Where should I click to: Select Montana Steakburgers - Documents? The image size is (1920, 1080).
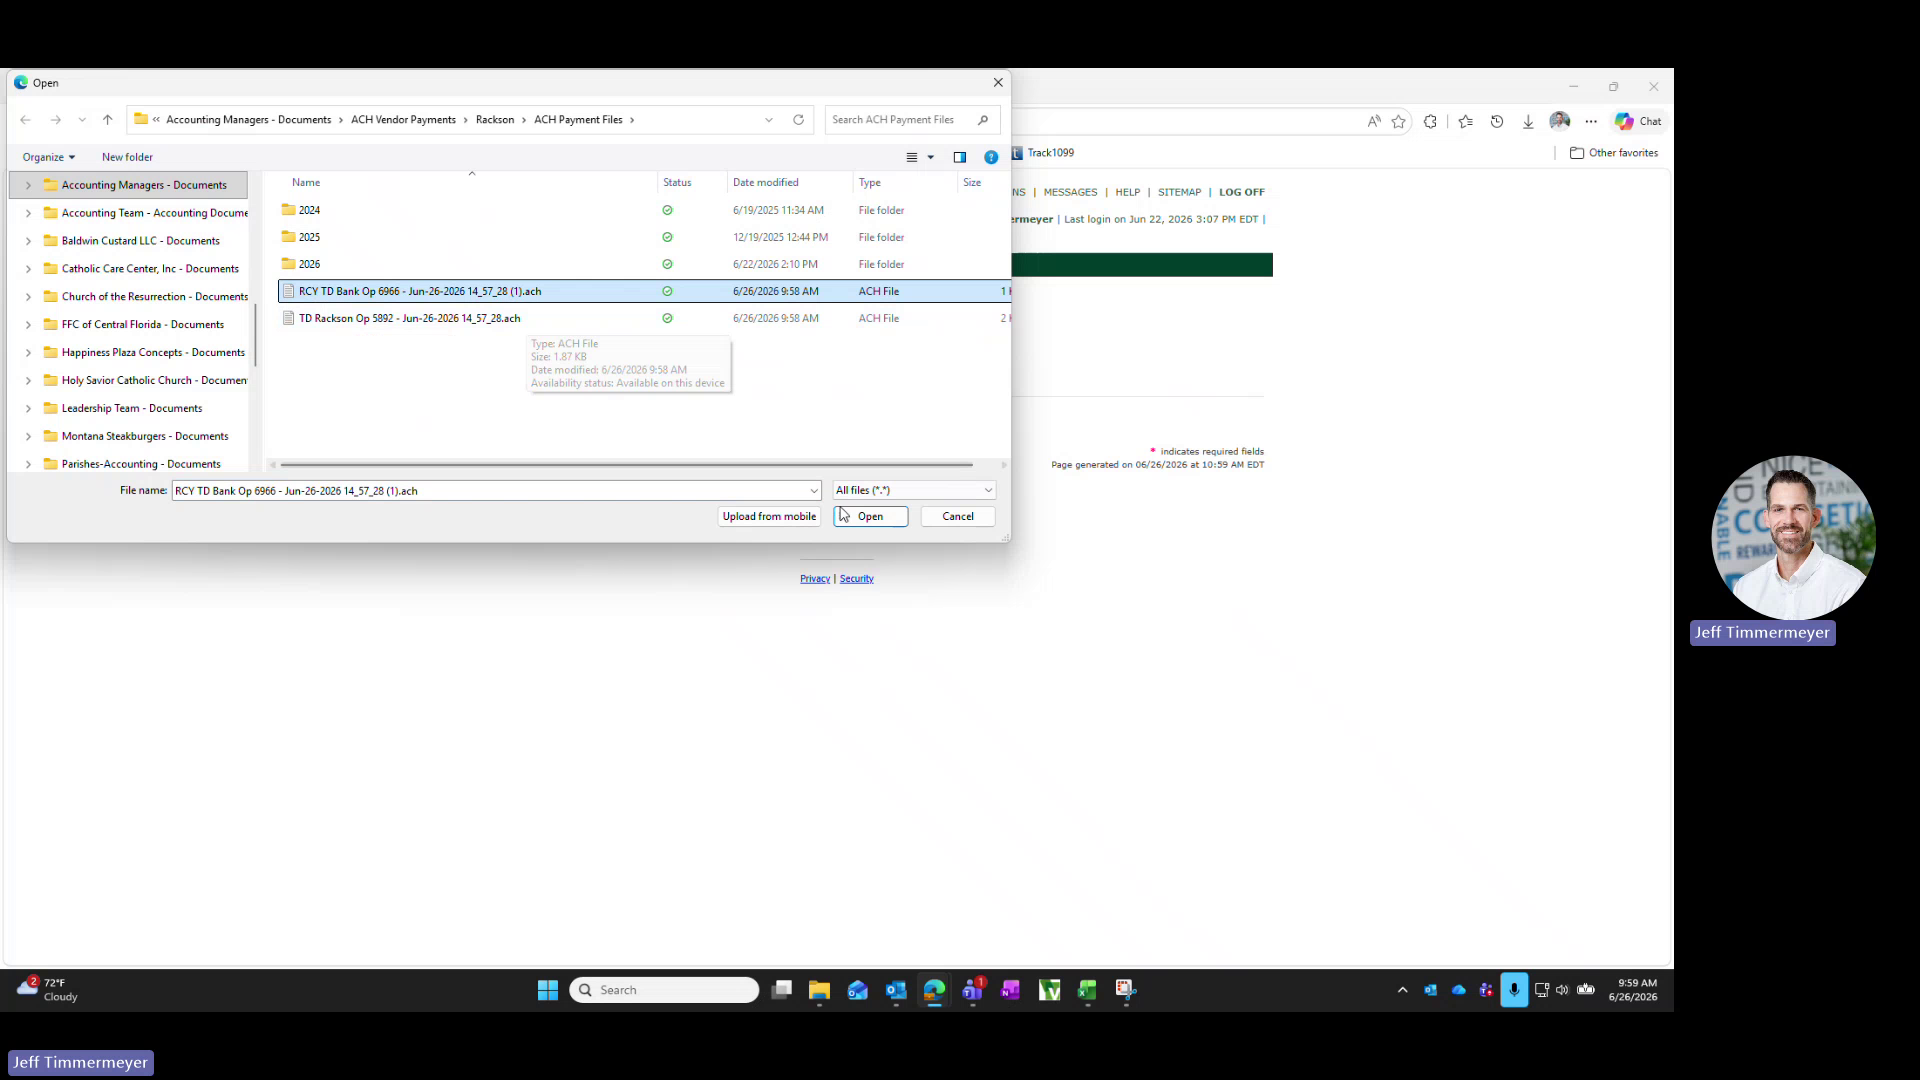tap(144, 437)
